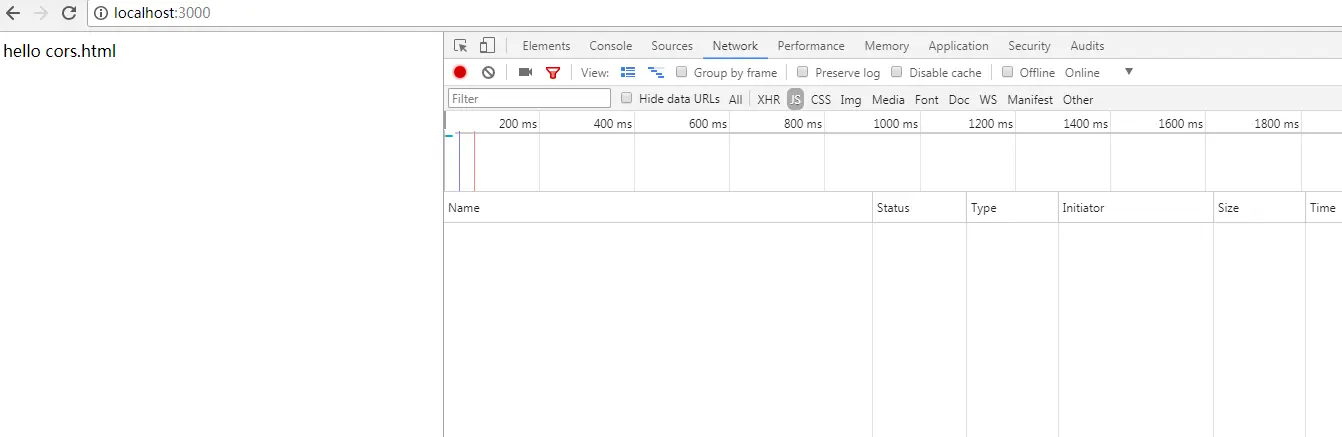Reload the page with the refresh icon
The image size is (1342, 437).
tap(69, 13)
